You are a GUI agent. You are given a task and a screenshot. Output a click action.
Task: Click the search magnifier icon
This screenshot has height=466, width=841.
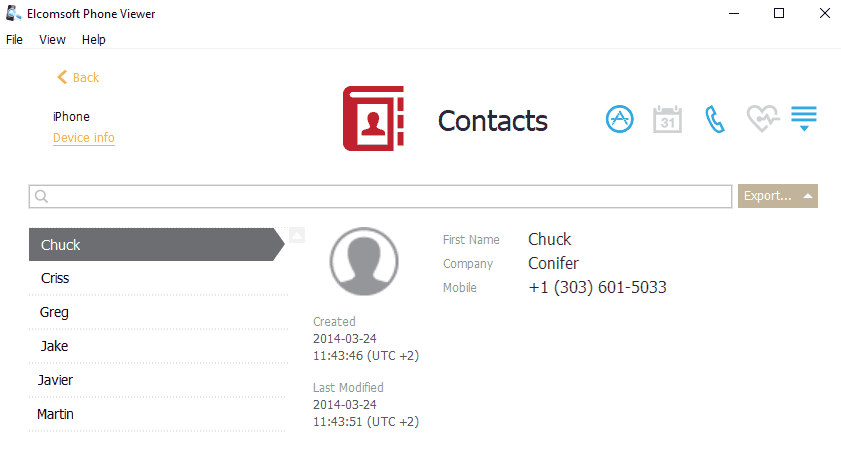point(42,197)
